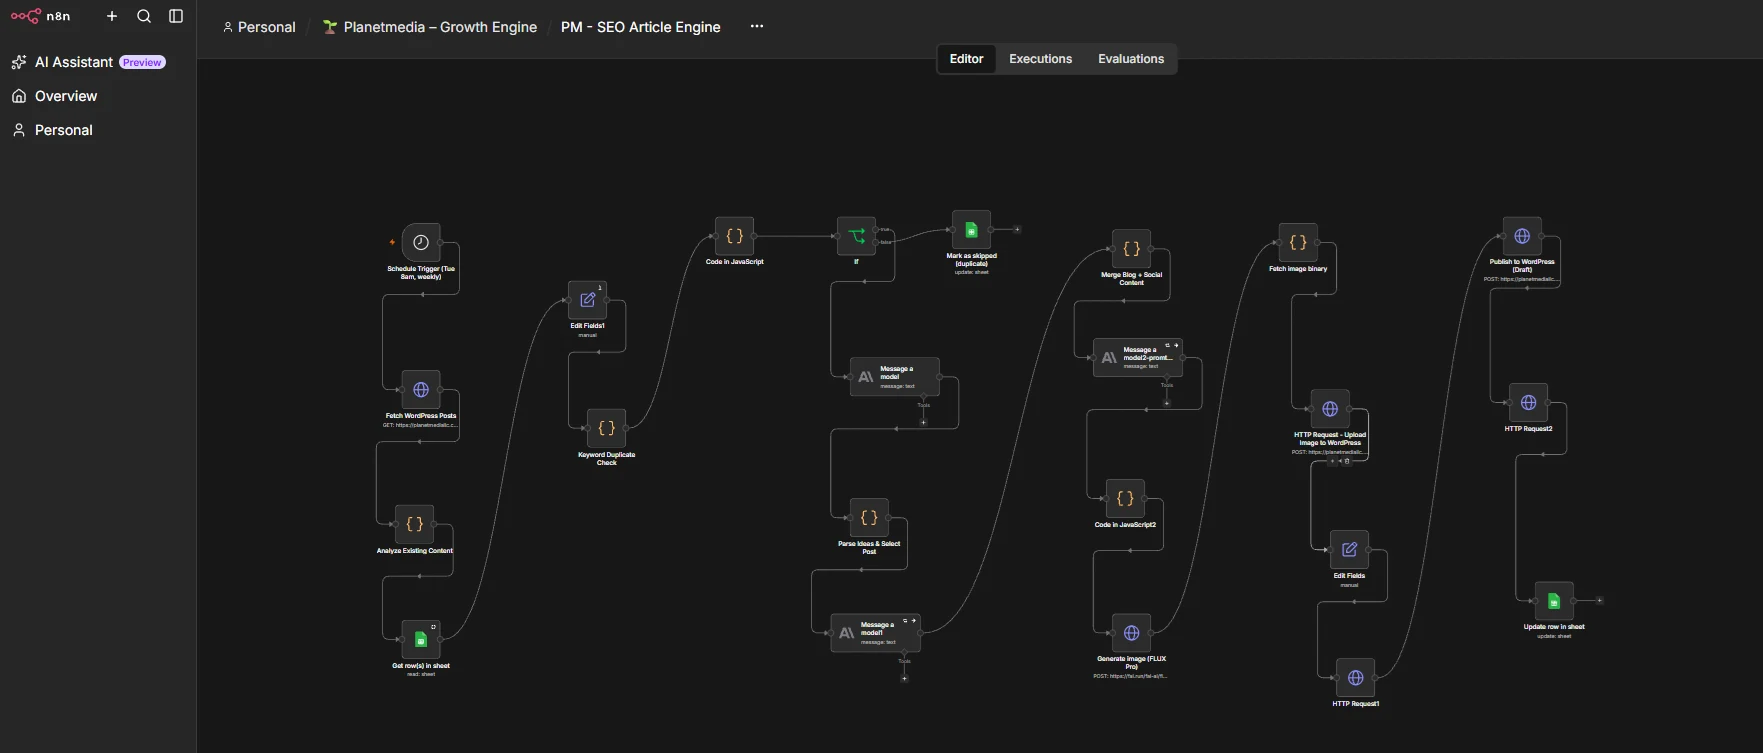The image size is (1763, 753).
Task: Select the Merge Blog + Social Content node
Action: click(x=1132, y=249)
